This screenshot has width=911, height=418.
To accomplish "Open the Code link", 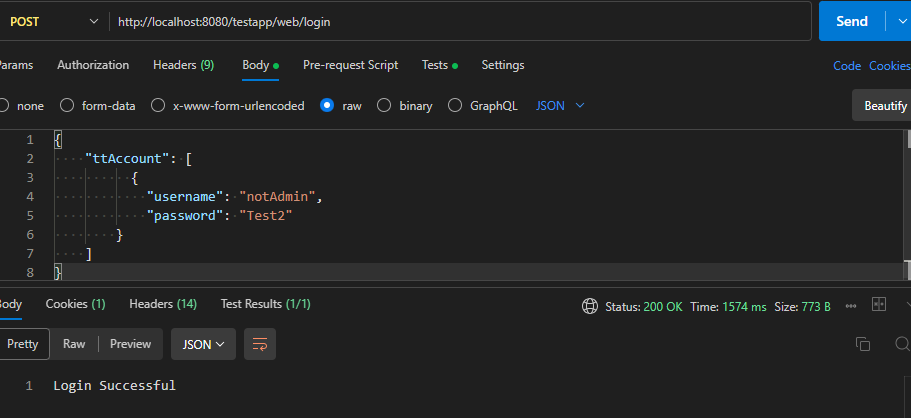I will 846,66.
